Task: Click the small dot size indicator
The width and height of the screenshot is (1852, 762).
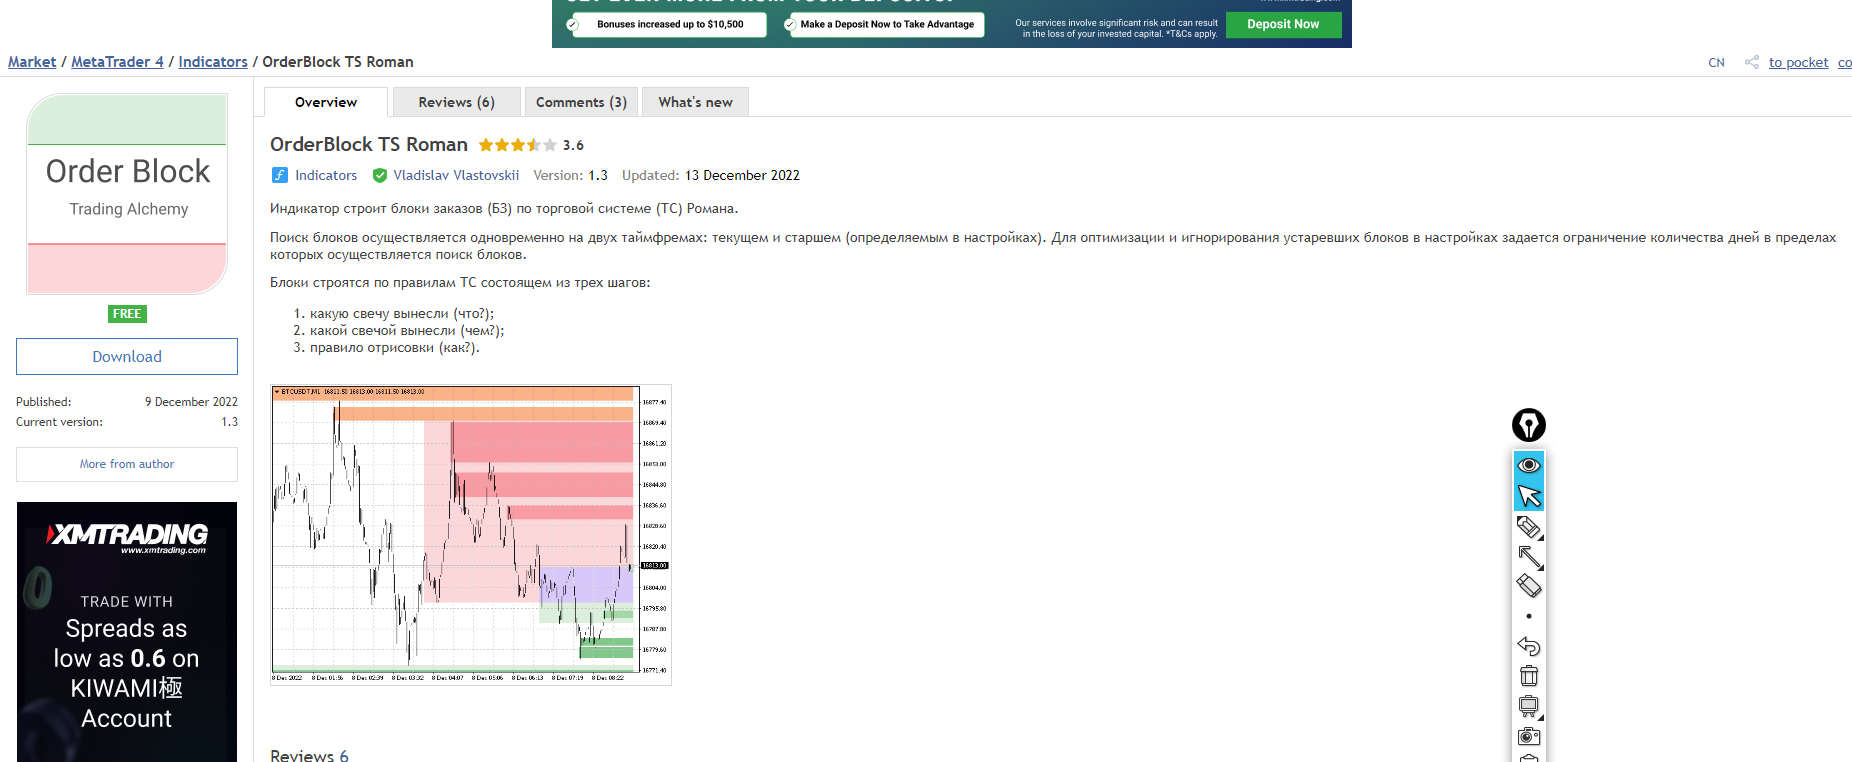Action: (1529, 616)
